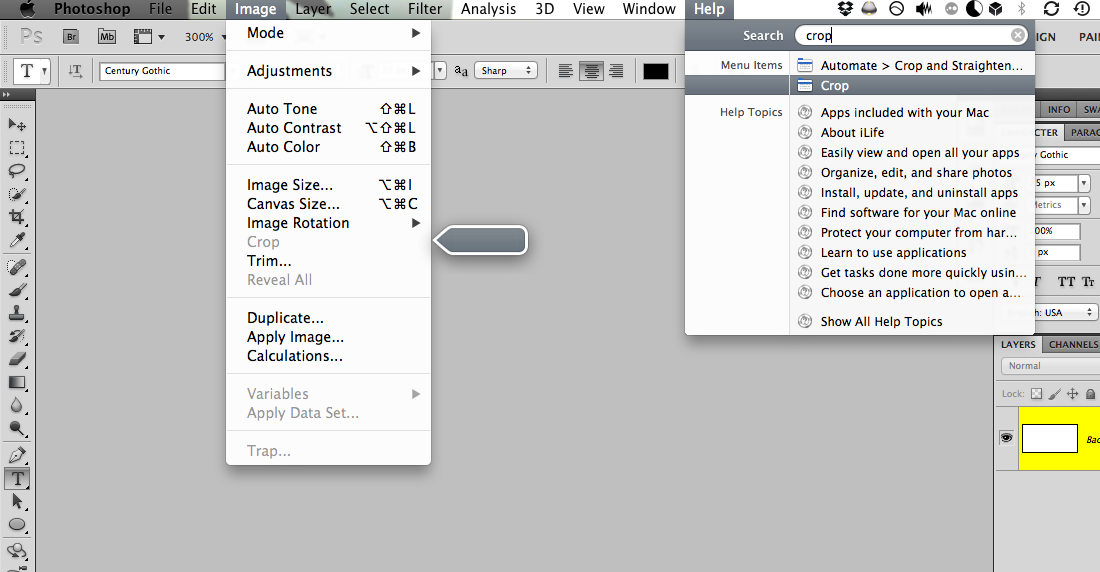Select the Background layer thumbnail
Screen dimensions: 1100x572
point(1049,439)
